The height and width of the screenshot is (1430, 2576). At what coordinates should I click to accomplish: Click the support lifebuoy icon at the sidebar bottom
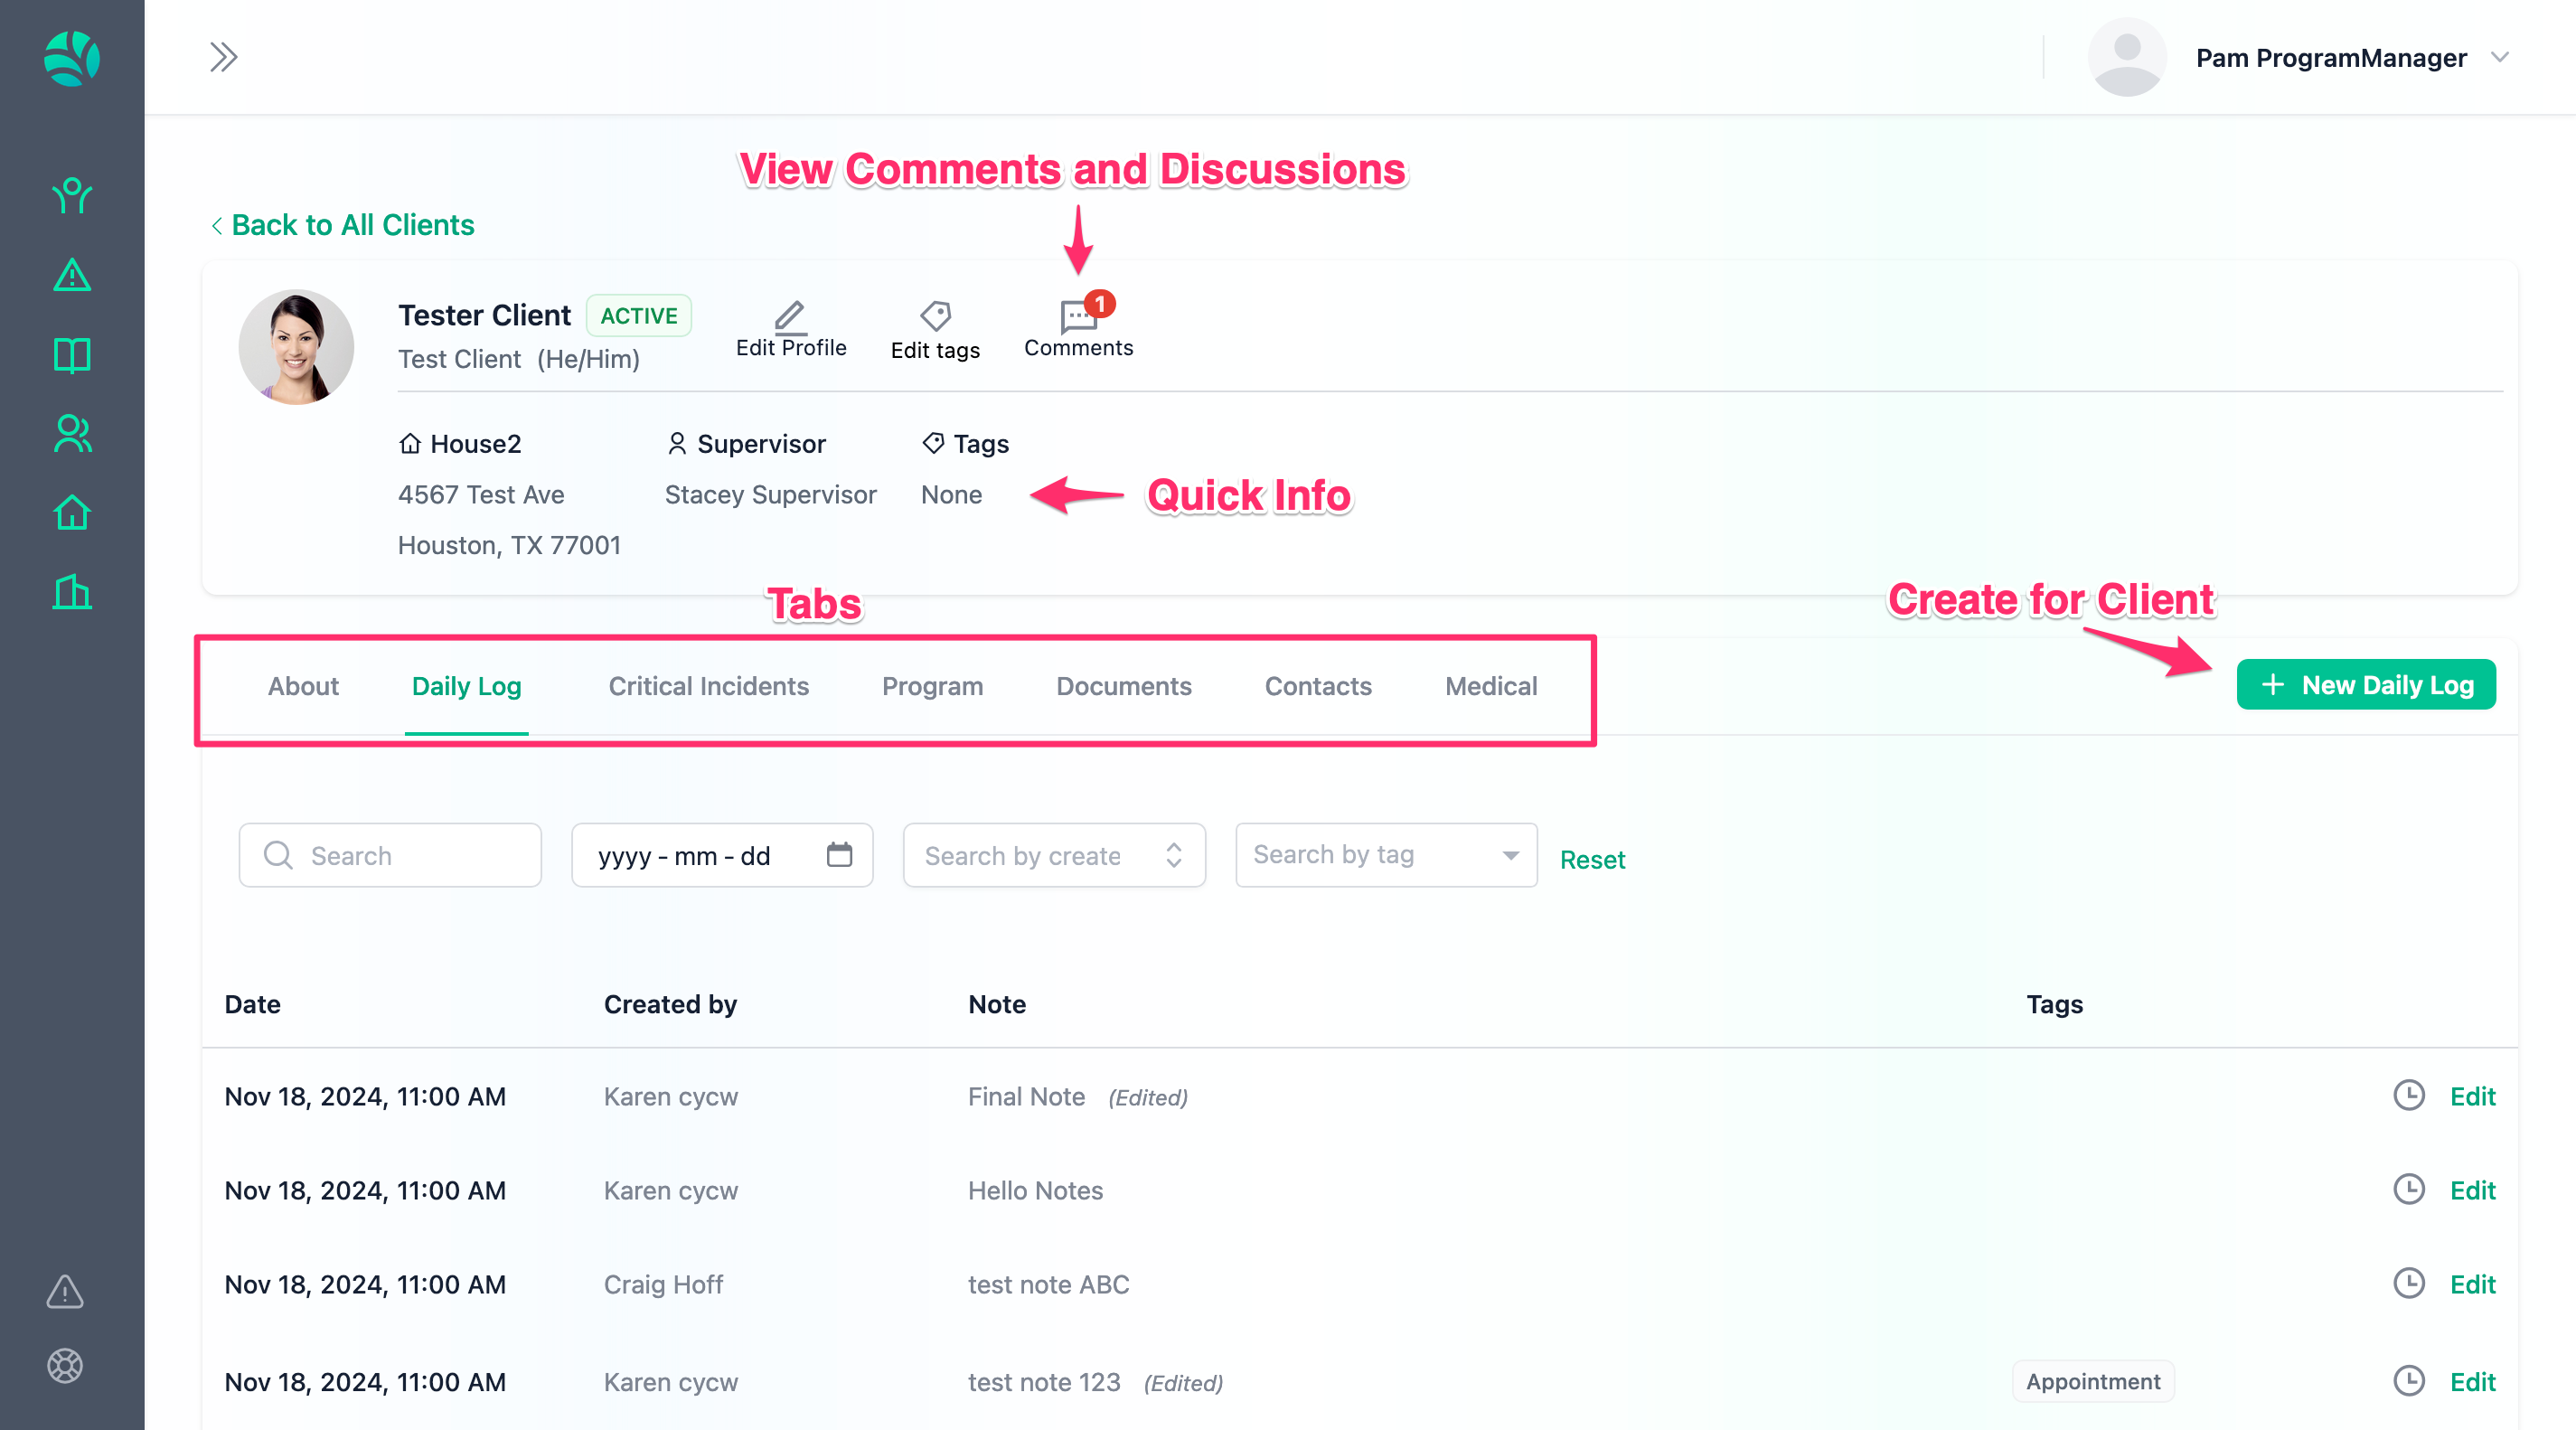65,1365
